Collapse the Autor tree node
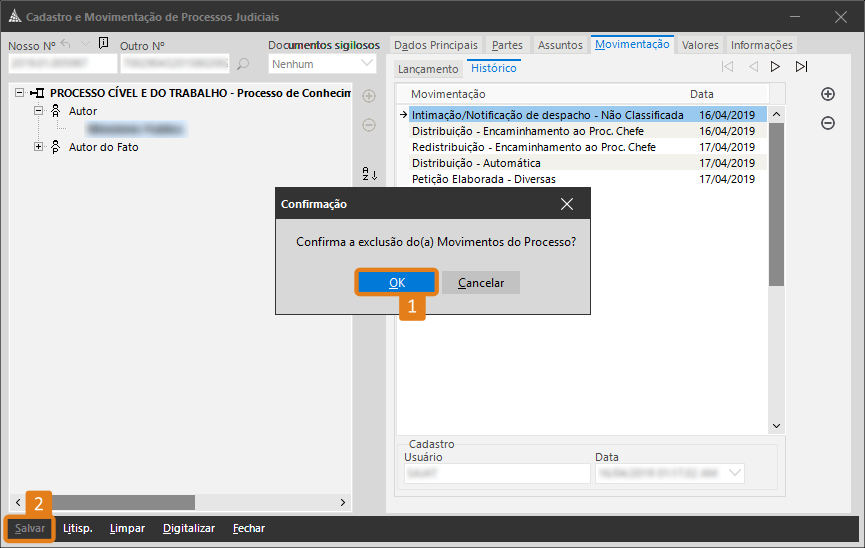865x548 pixels. [x=39, y=111]
